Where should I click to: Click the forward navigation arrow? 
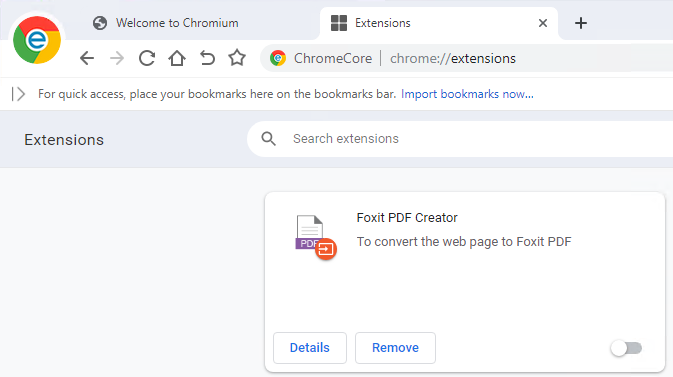click(117, 58)
